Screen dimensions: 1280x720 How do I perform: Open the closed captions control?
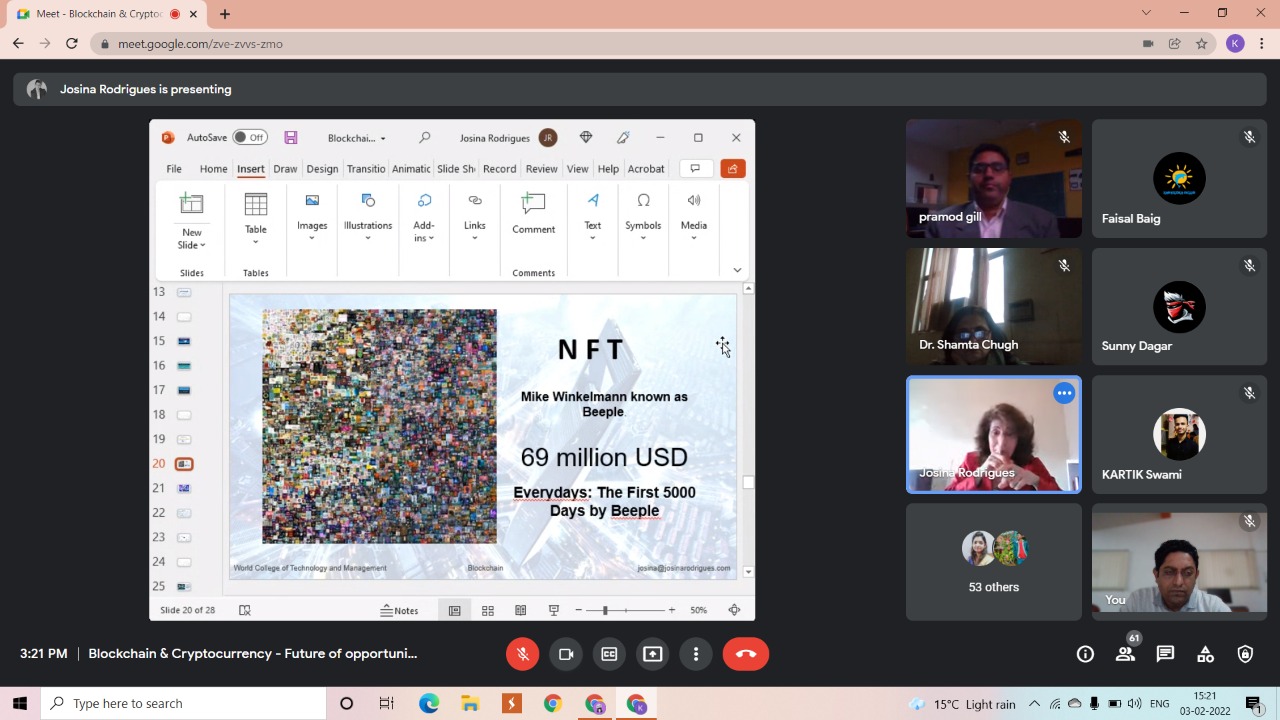[609, 654]
